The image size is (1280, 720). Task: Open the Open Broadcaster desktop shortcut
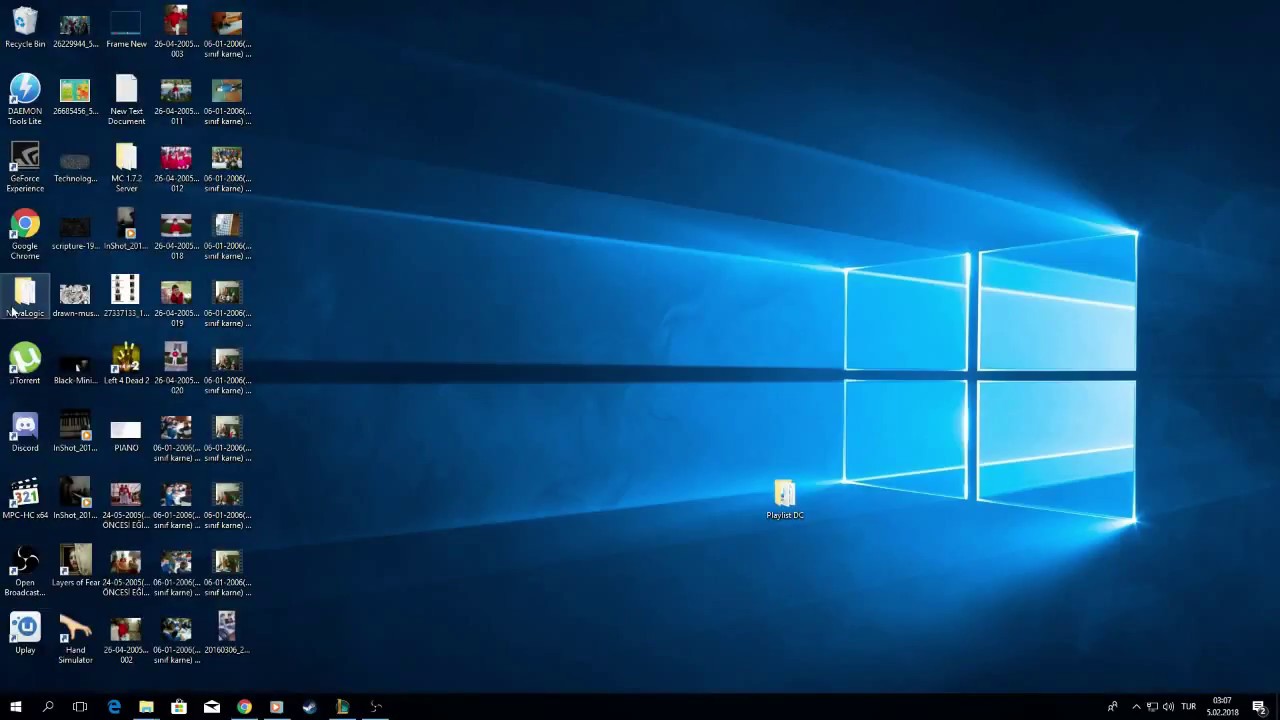[25, 570]
